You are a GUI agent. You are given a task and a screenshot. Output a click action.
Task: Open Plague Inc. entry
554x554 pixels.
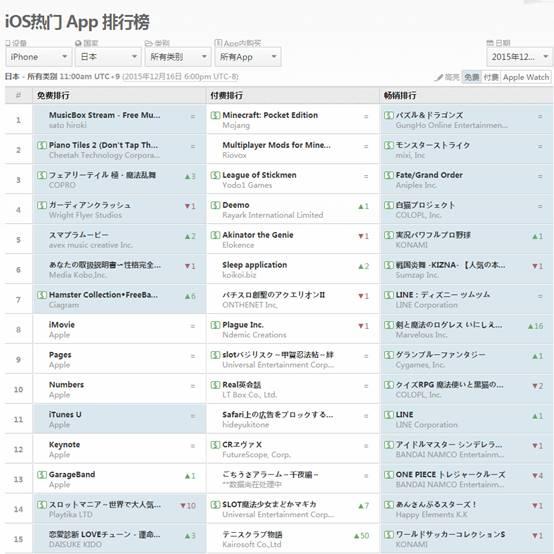coord(243,325)
